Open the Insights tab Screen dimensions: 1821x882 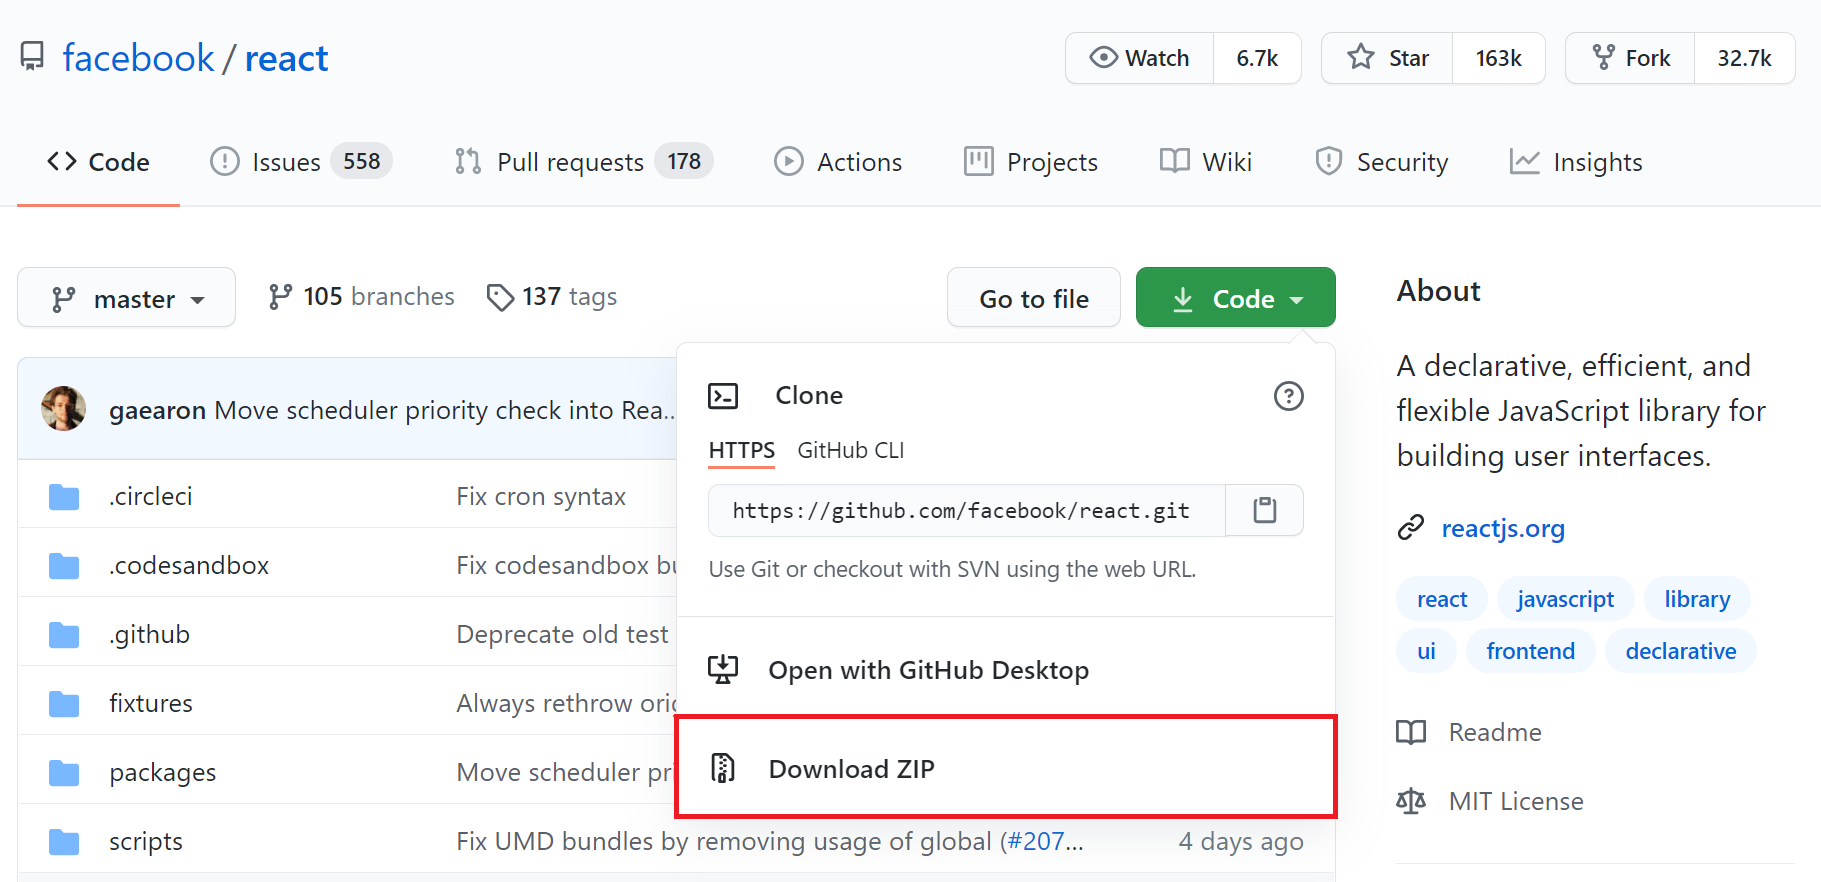(x=1576, y=162)
